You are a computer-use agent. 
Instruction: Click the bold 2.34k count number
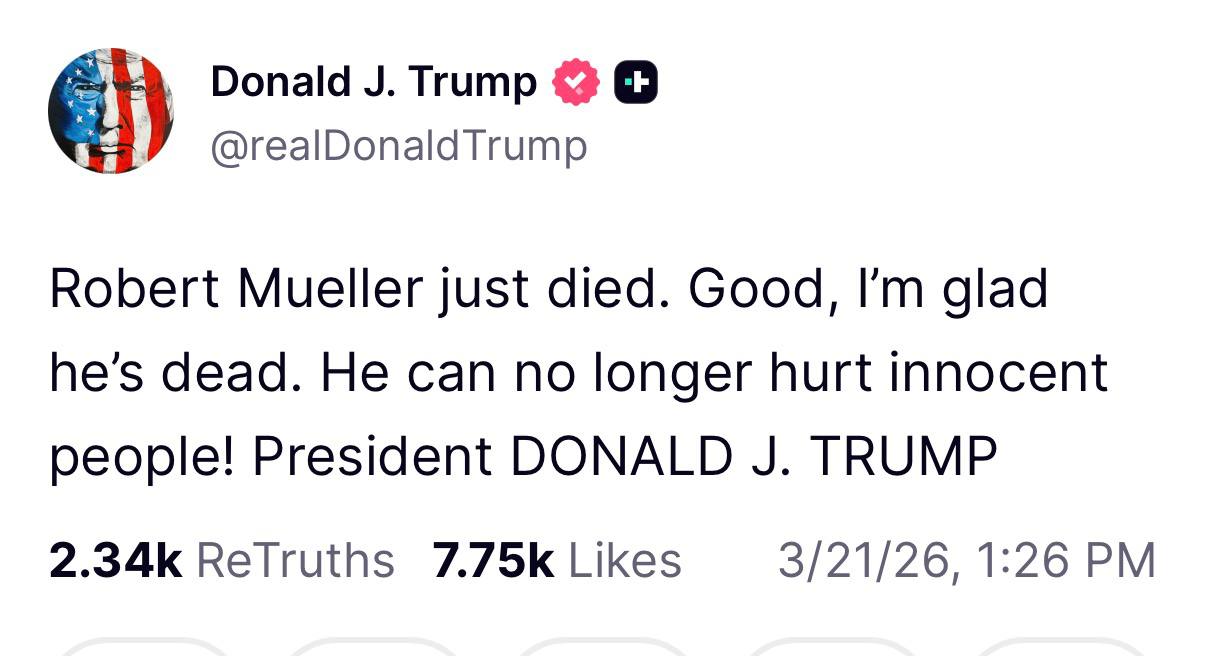[x=115, y=560]
